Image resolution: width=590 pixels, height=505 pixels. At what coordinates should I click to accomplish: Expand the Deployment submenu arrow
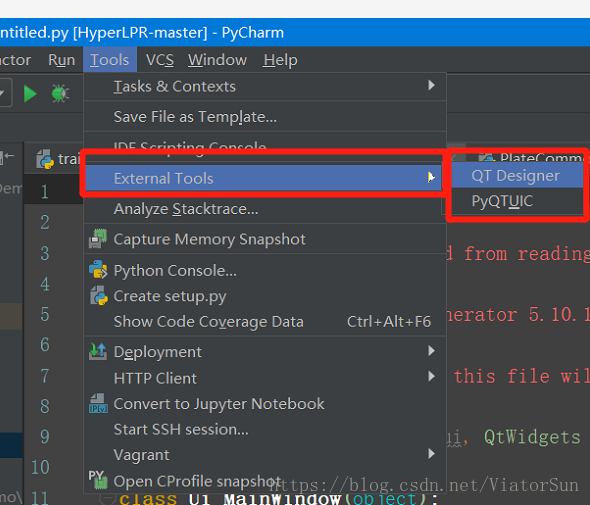[x=431, y=351]
